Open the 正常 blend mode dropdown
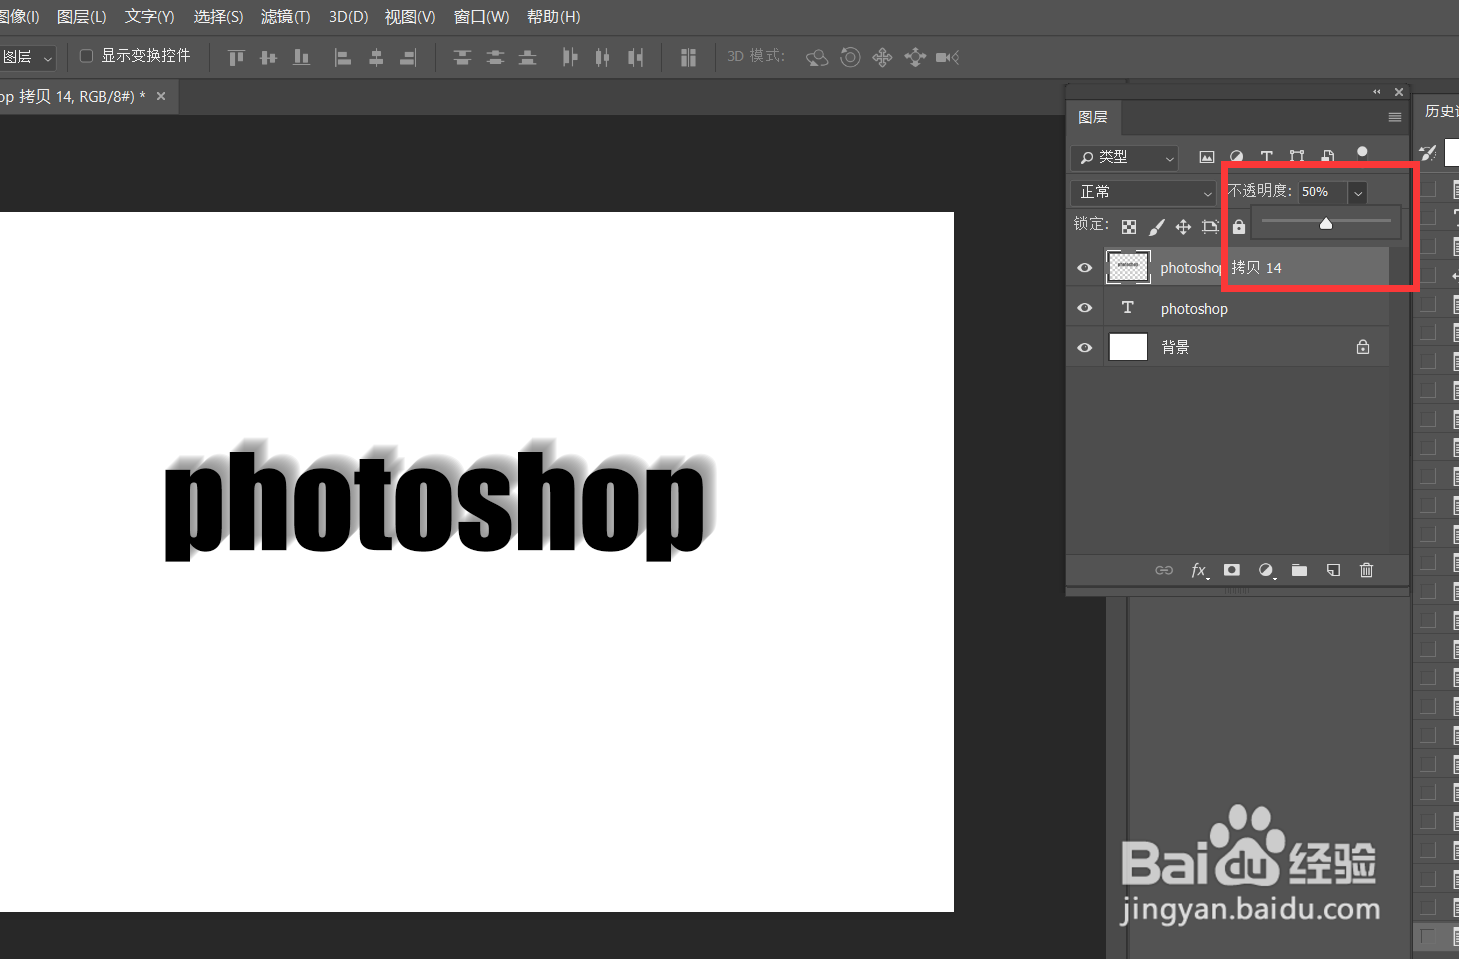1459x959 pixels. tap(1143, 192)
